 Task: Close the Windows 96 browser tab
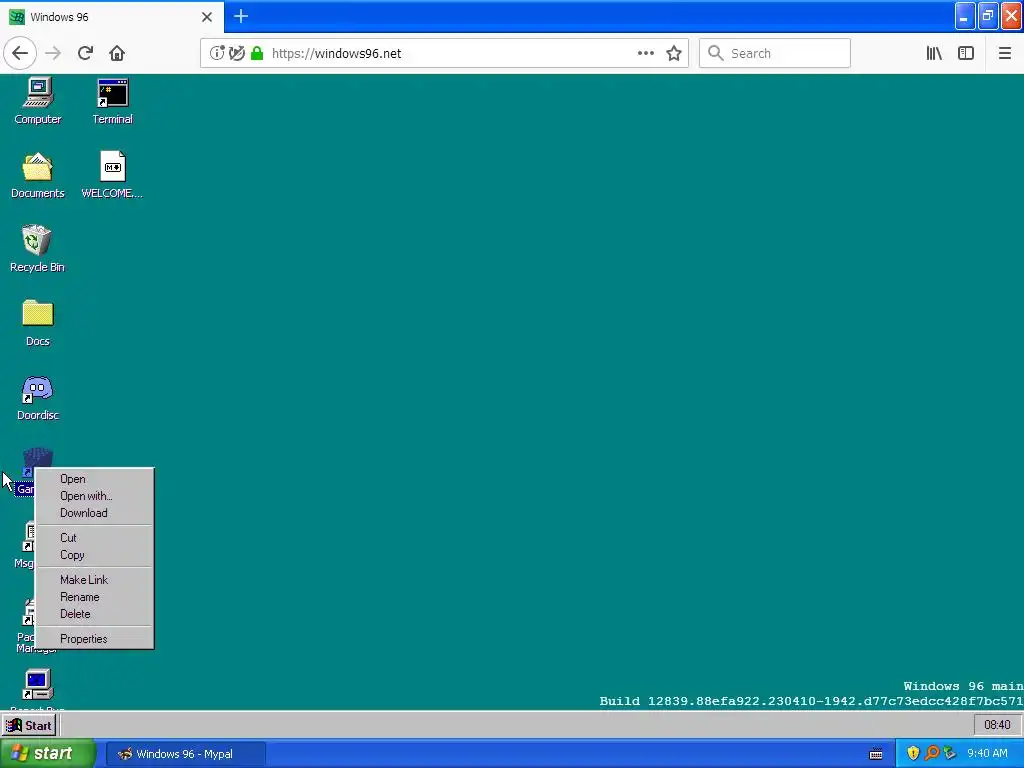point(206,17)
